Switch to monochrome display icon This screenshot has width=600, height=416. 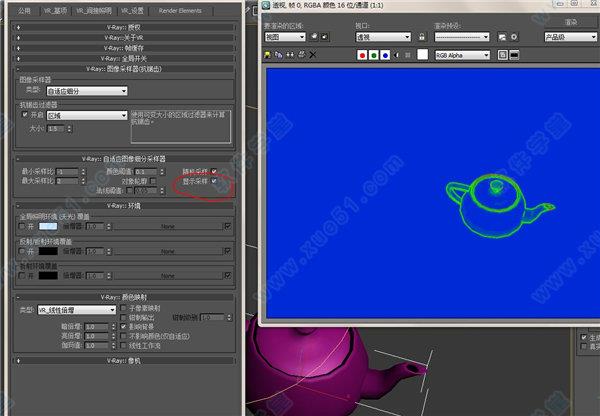408,55
